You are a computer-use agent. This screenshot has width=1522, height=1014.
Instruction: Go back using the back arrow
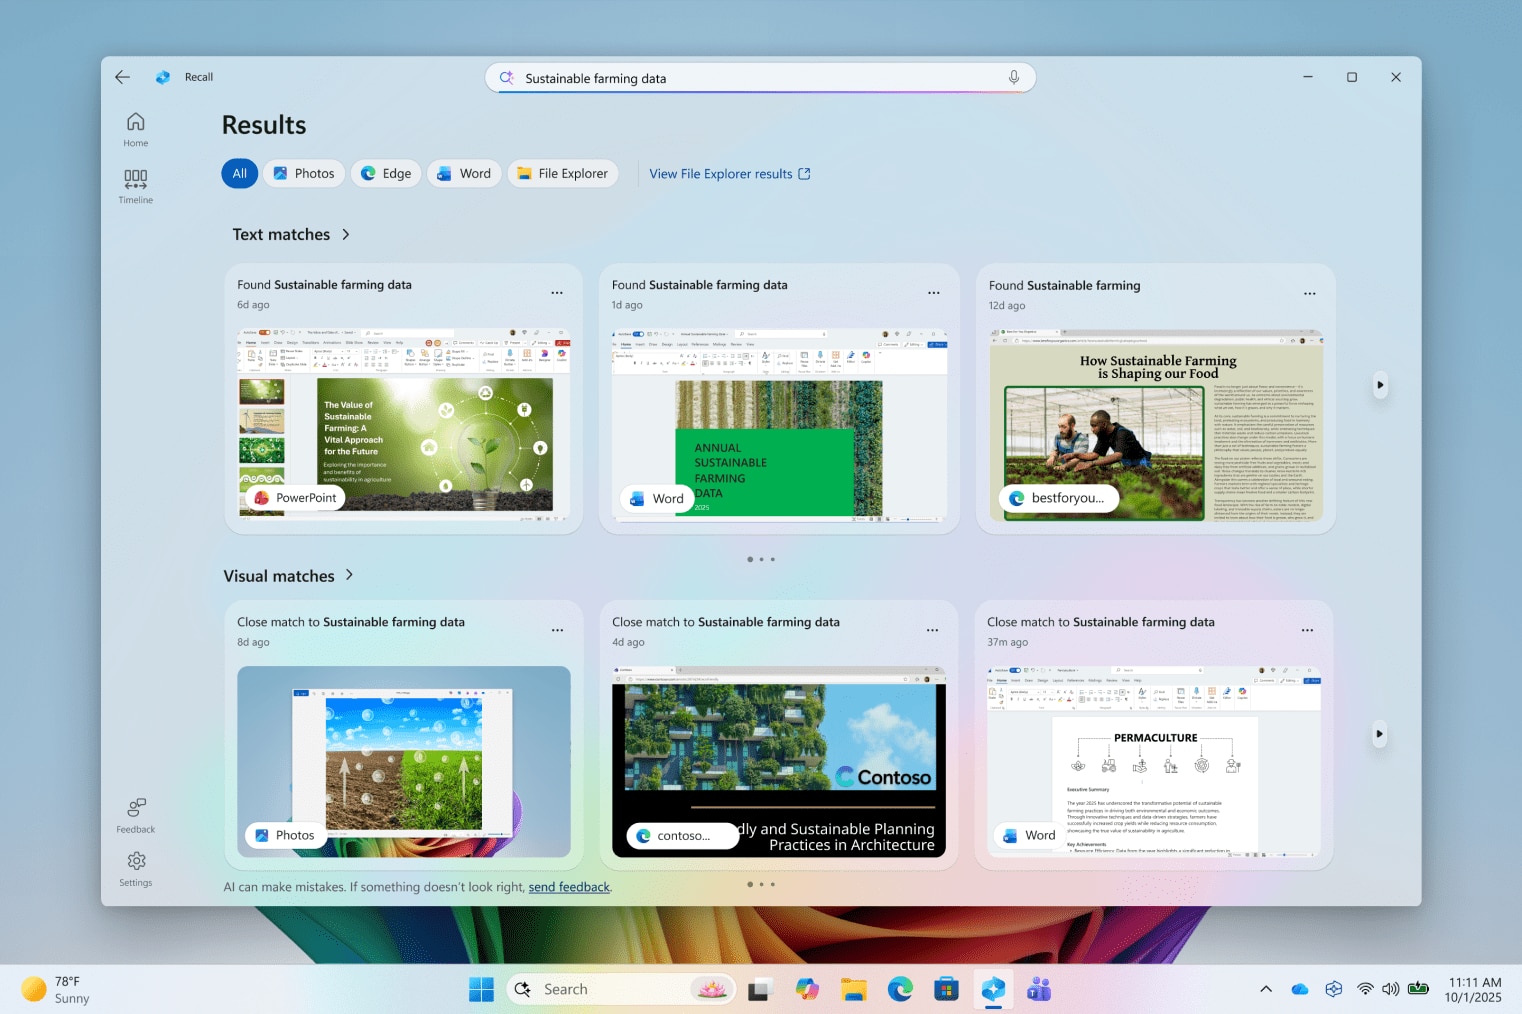pos(122,77)
